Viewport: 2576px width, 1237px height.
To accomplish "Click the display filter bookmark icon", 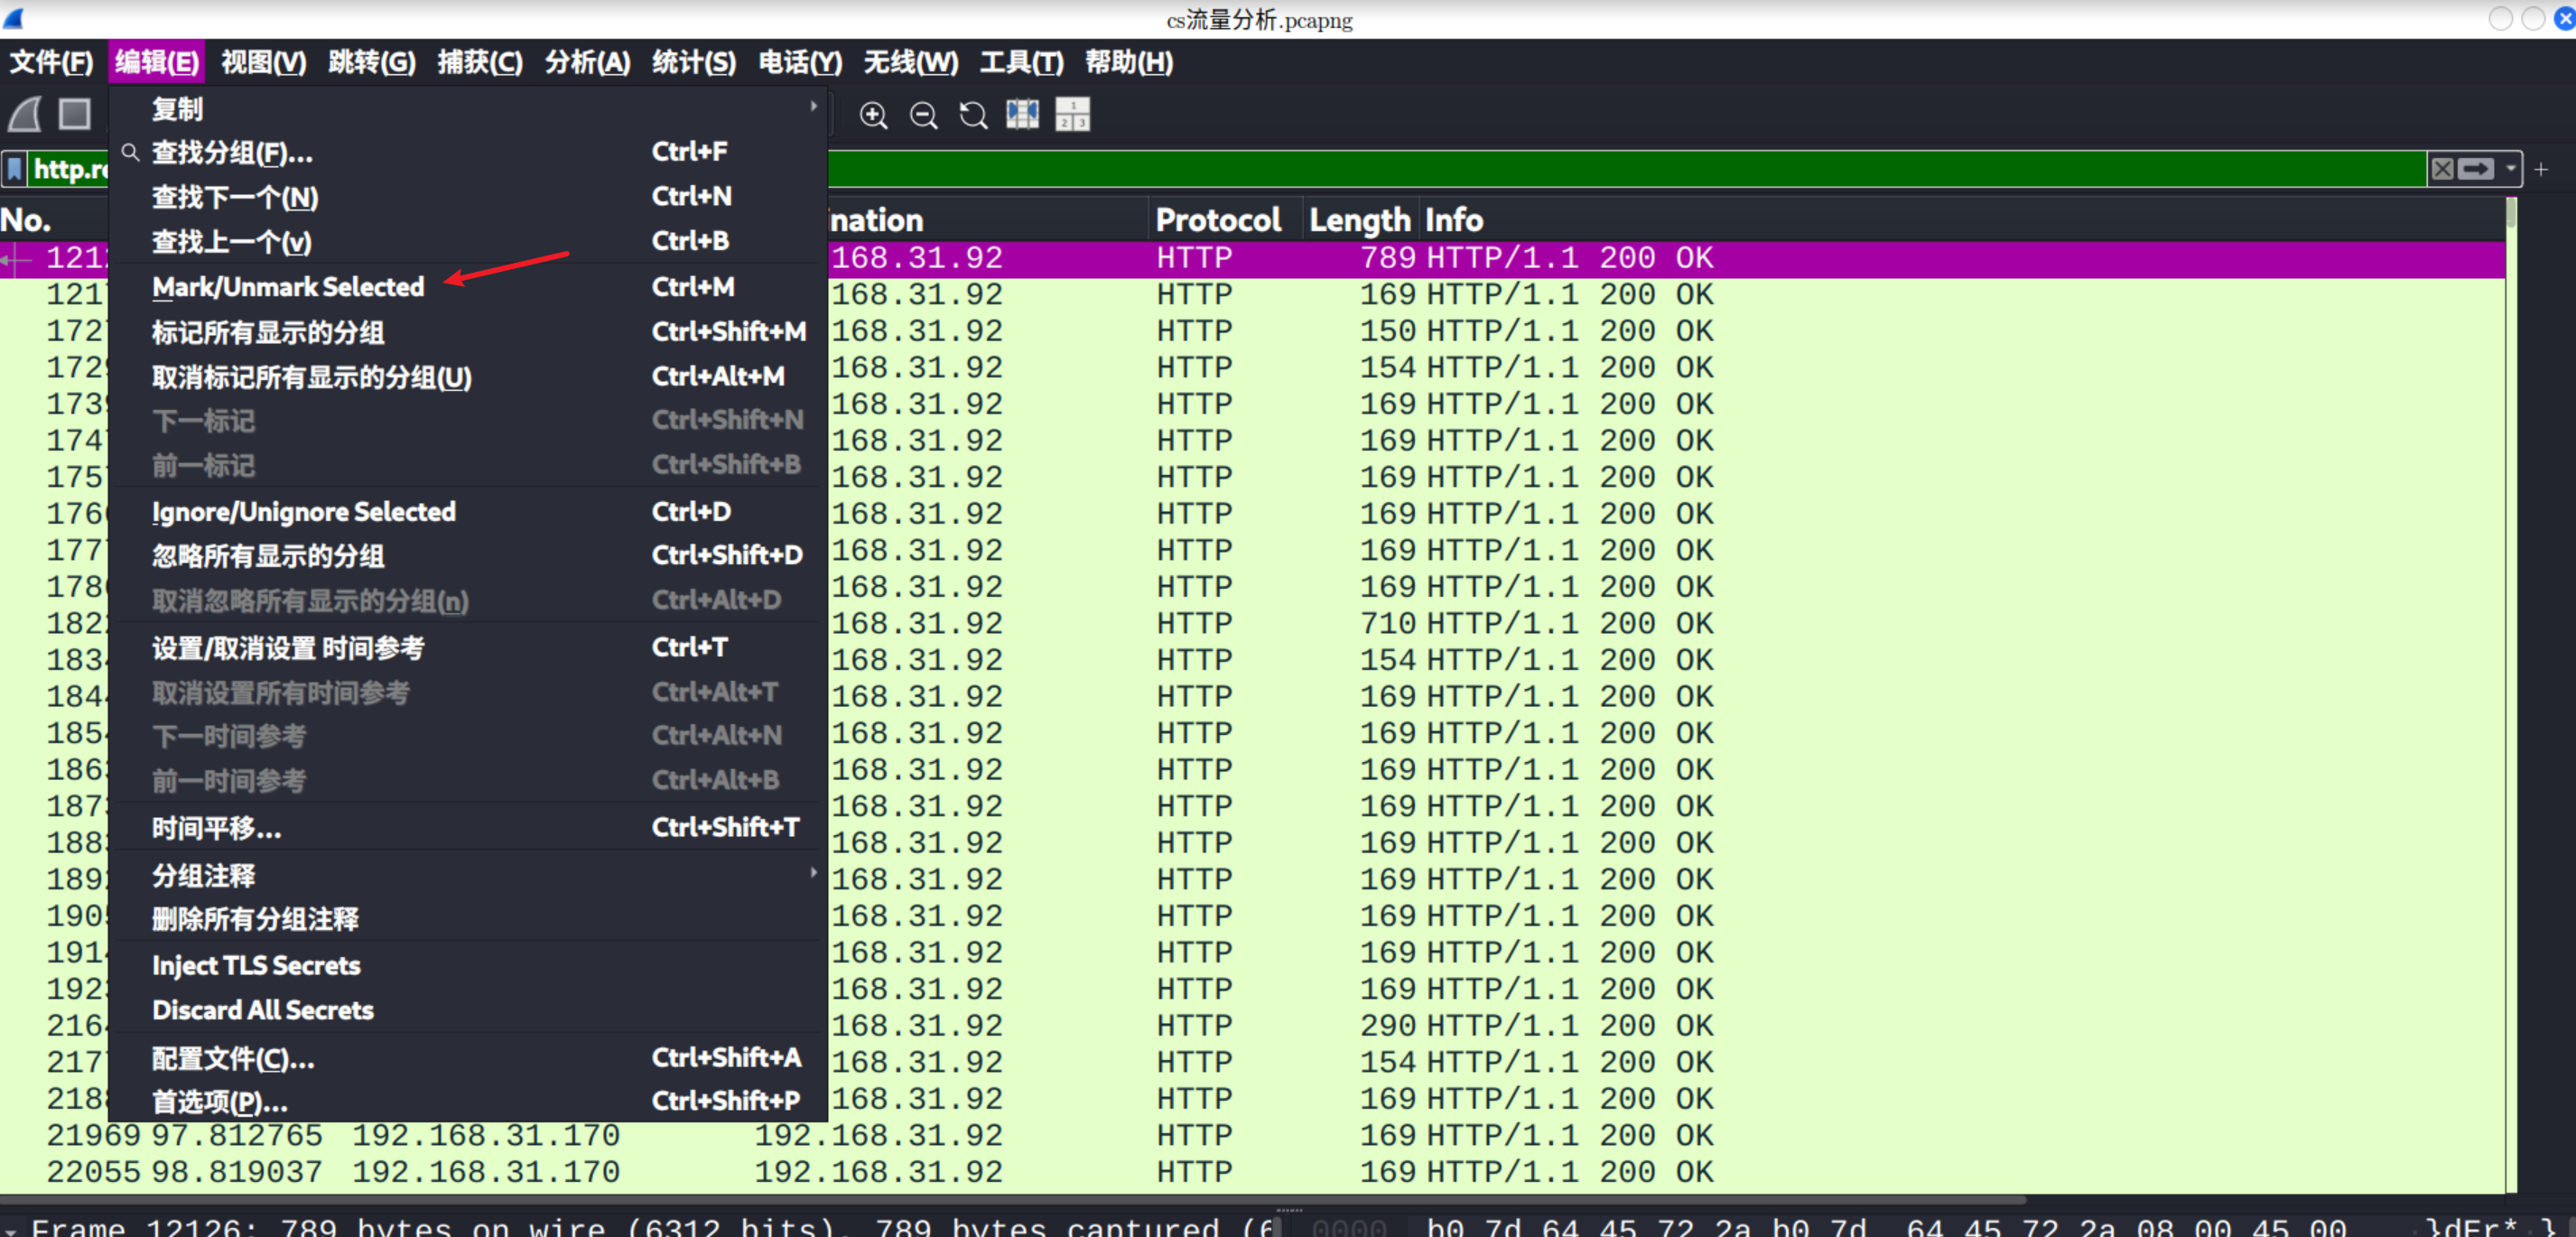I will (15, 169).
